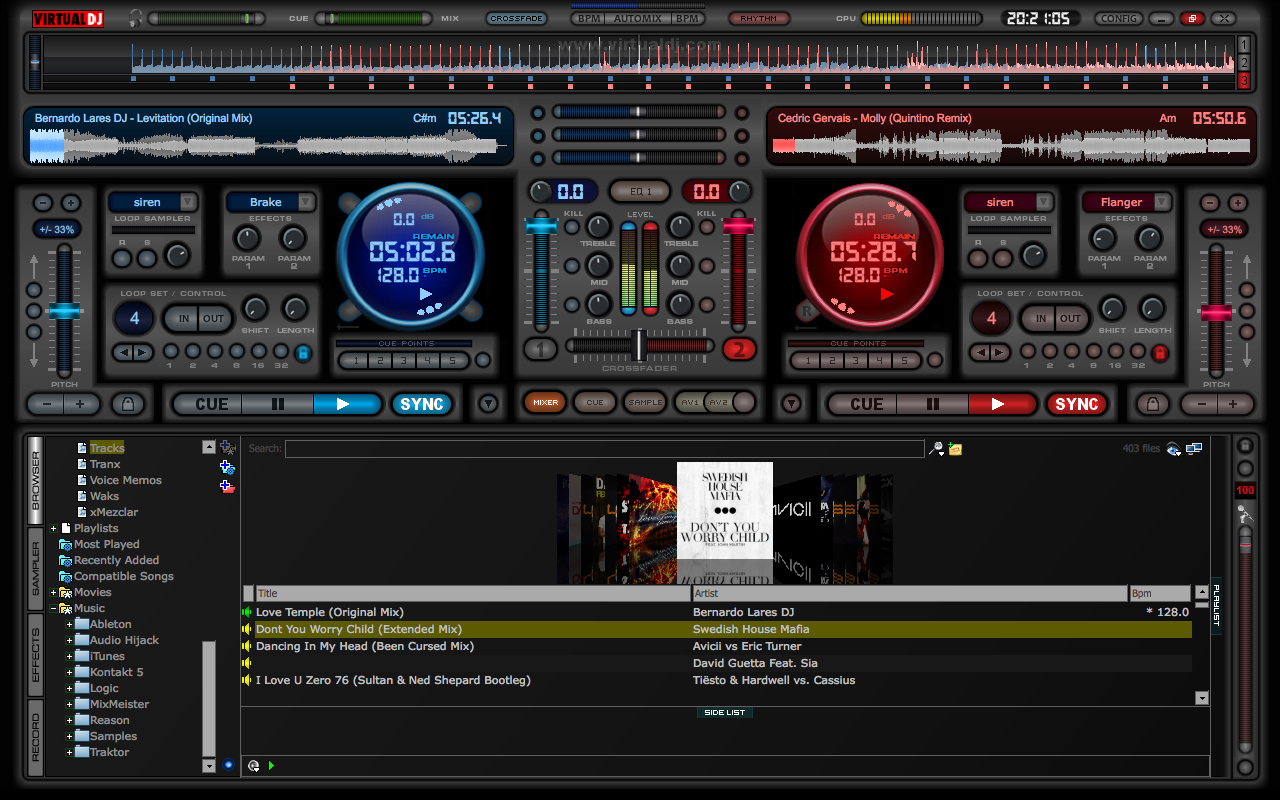Click the folder icon right of search bar
Screen dimensions: 1280x800
(955, 449)
